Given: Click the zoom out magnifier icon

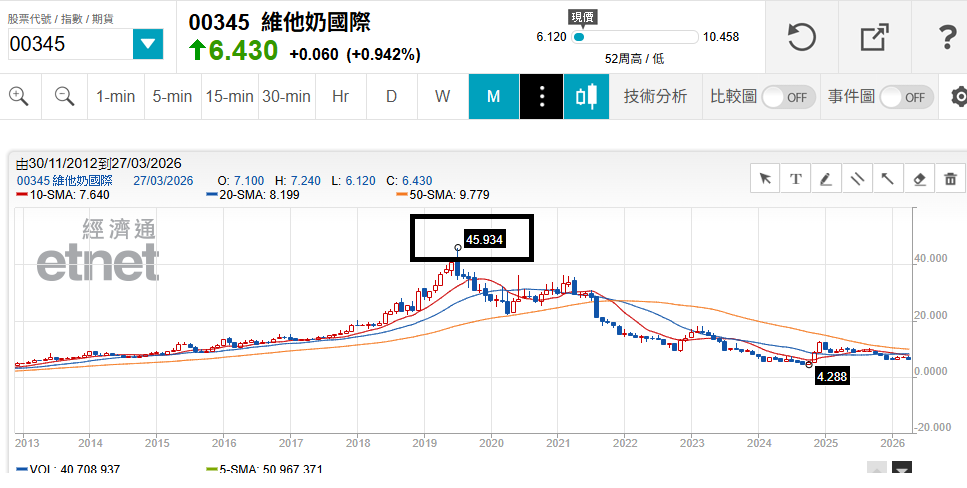Looking at the screenshot, I should tap(64, 96).
